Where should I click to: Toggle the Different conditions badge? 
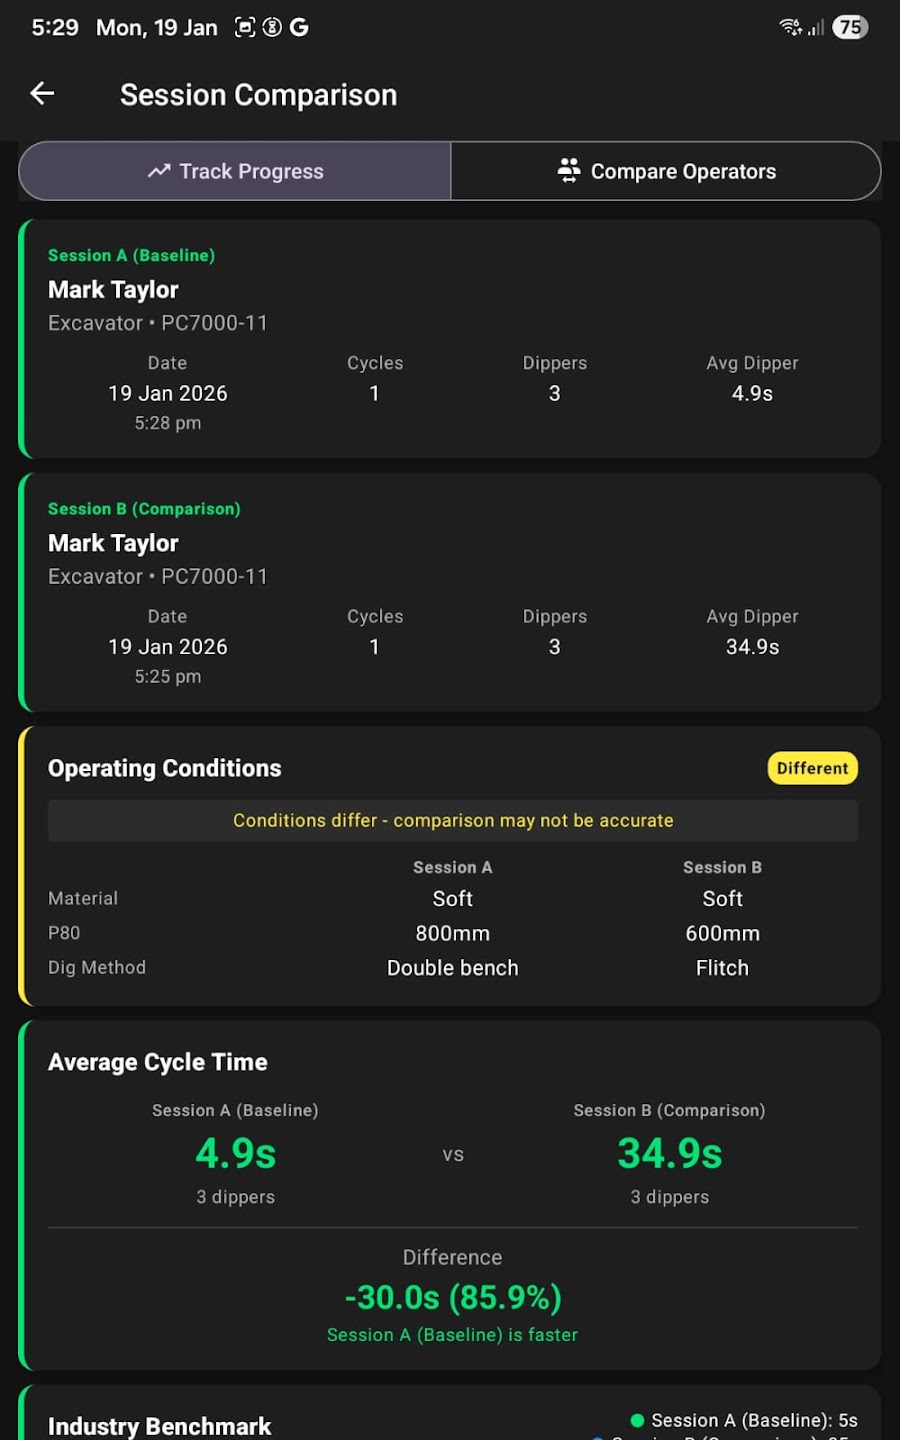[812, 768]
